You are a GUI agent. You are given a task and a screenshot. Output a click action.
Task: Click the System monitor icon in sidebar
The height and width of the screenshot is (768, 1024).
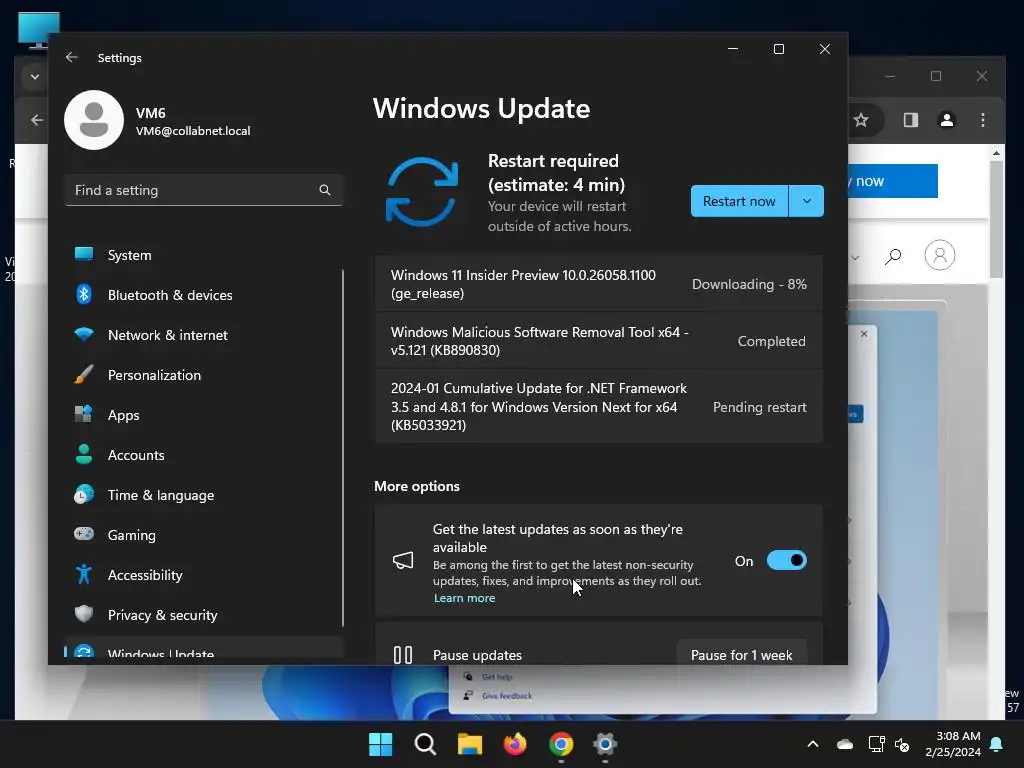[84, 254]
